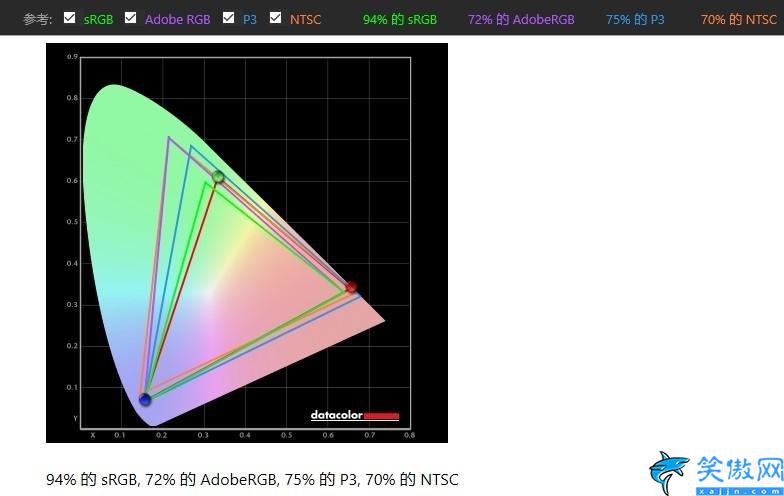Screen dimensions: 784x496
Task: Click the green sRGB label
Action: click(98, 20)
